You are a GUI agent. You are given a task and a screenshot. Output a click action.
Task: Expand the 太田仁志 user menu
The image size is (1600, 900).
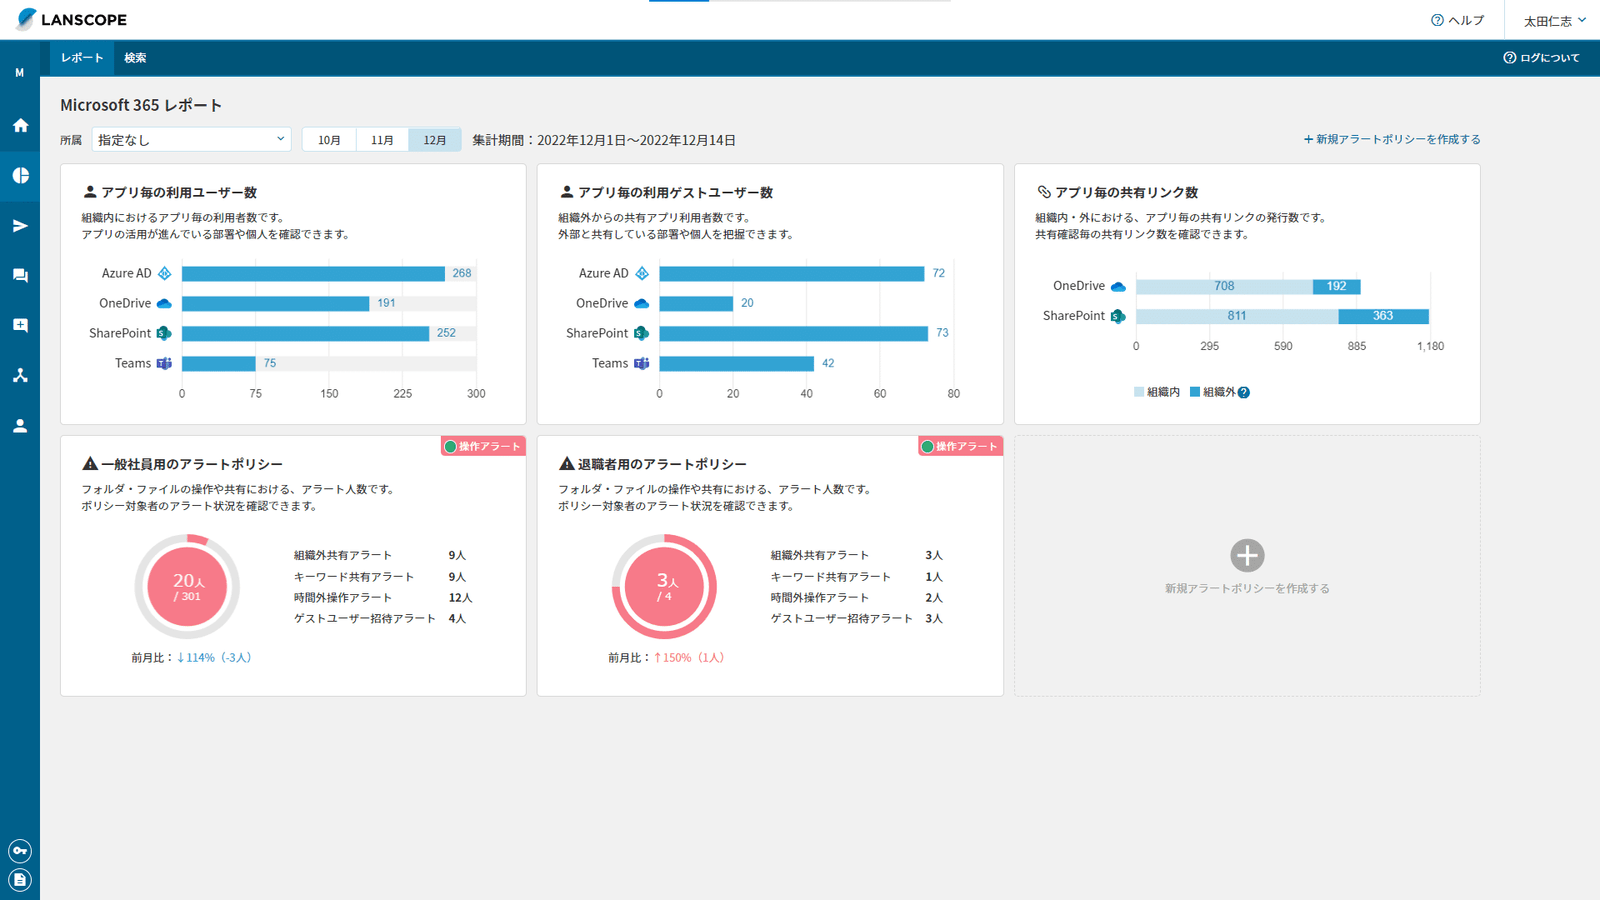tap(1554, 20)
